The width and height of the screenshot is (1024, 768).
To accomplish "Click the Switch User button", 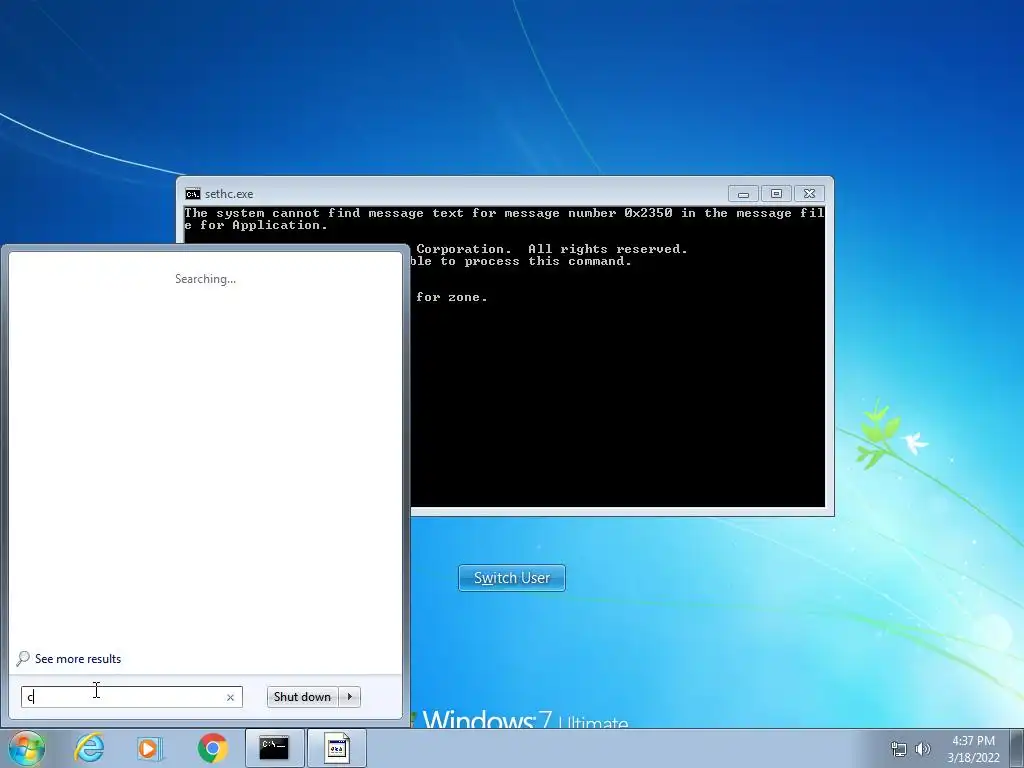I will pos(511,578).
